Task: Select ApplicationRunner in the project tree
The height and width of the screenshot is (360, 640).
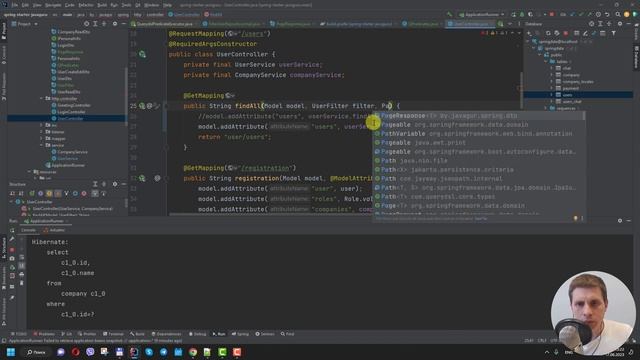Action: pos(65,165)
